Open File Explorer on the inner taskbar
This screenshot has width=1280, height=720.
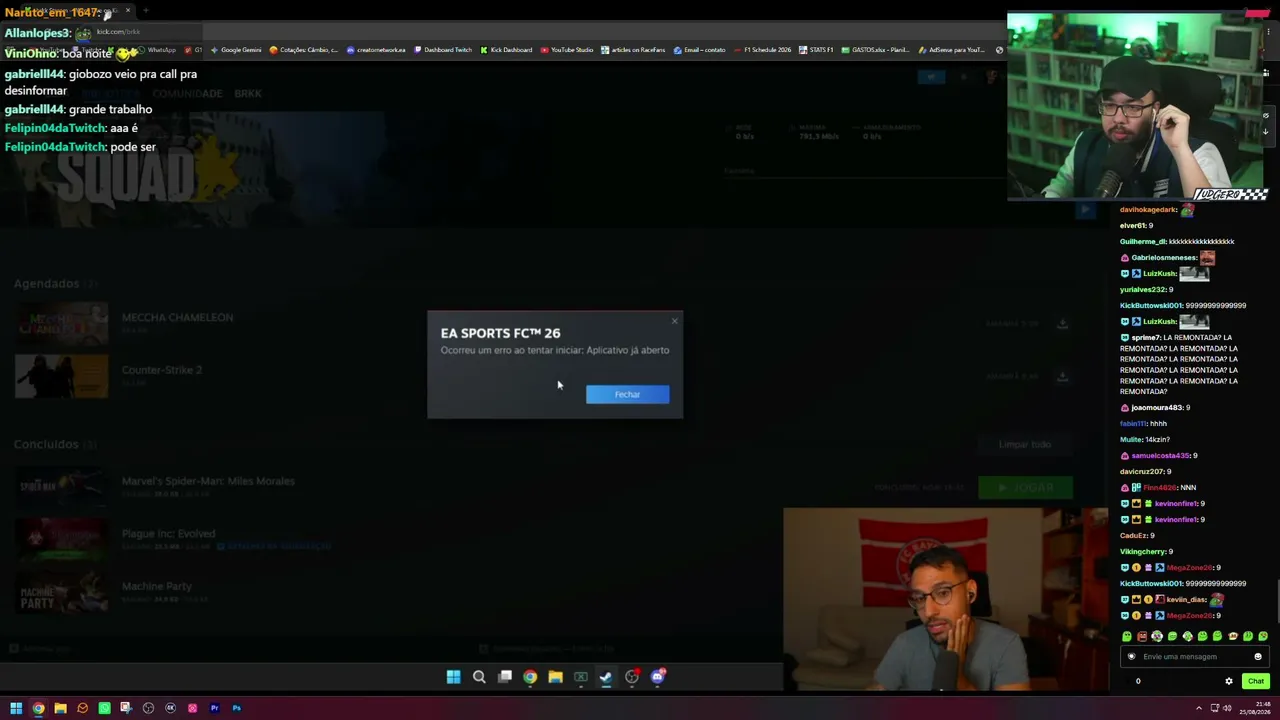(555, 677)
